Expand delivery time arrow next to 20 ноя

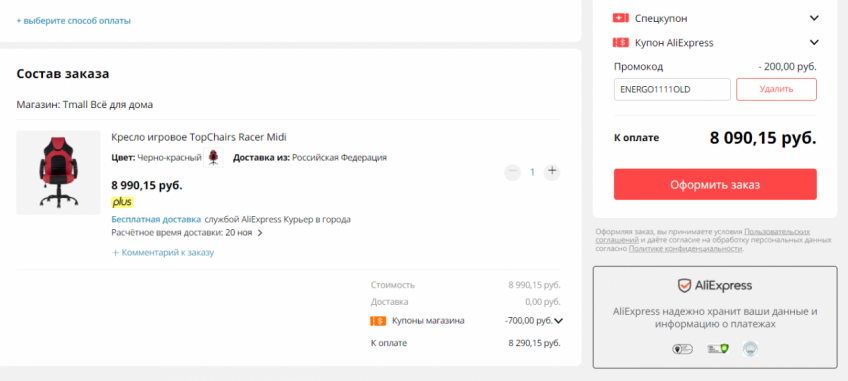tap(260, 233)
